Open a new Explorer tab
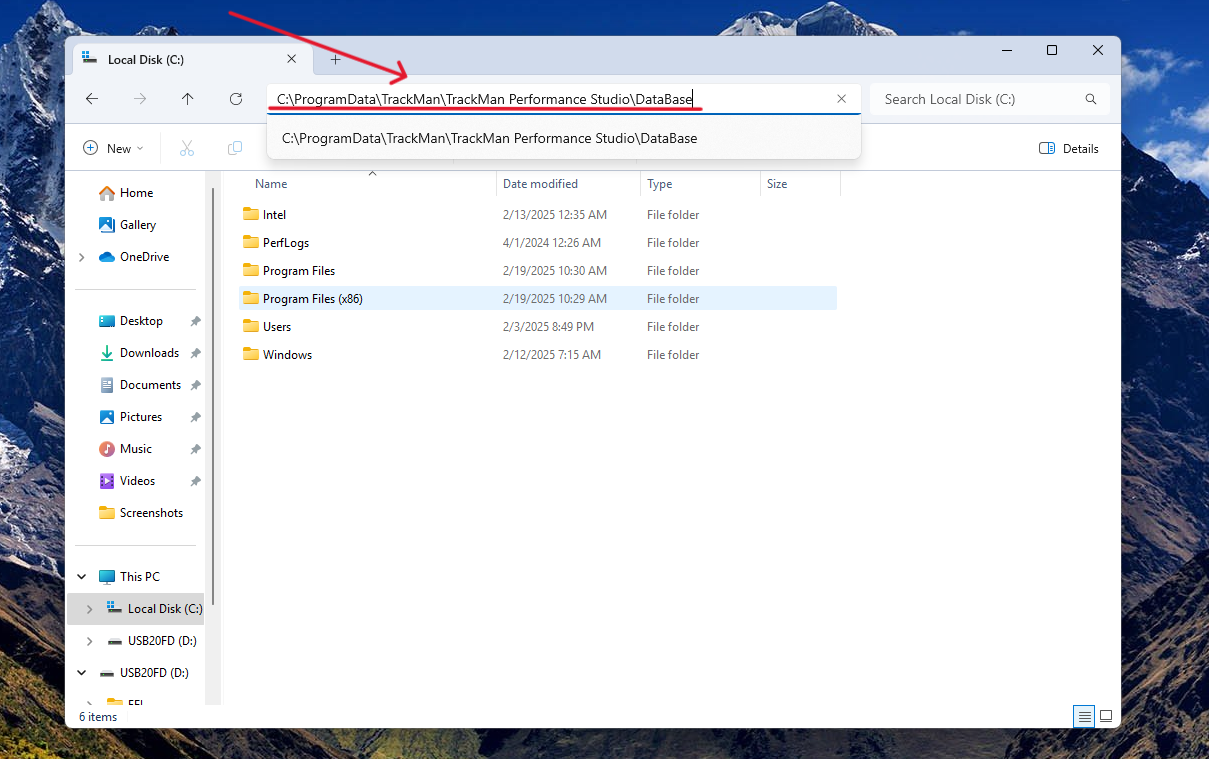The image size is (1209, 759). [x=335, y=59]
